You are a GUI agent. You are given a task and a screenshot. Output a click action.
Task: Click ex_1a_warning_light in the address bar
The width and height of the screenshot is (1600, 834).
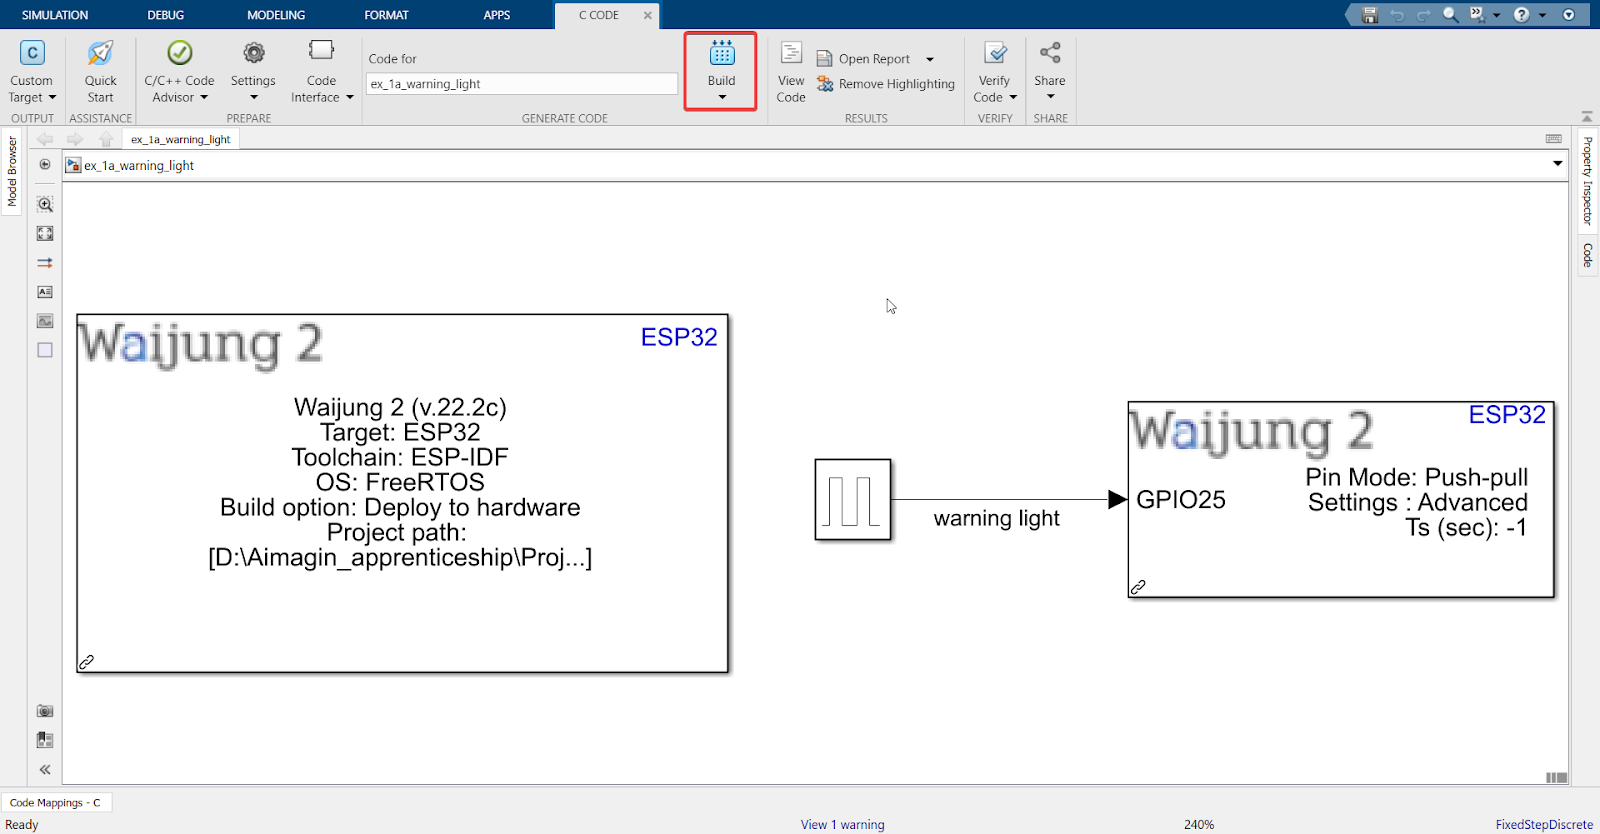point(139,166)
